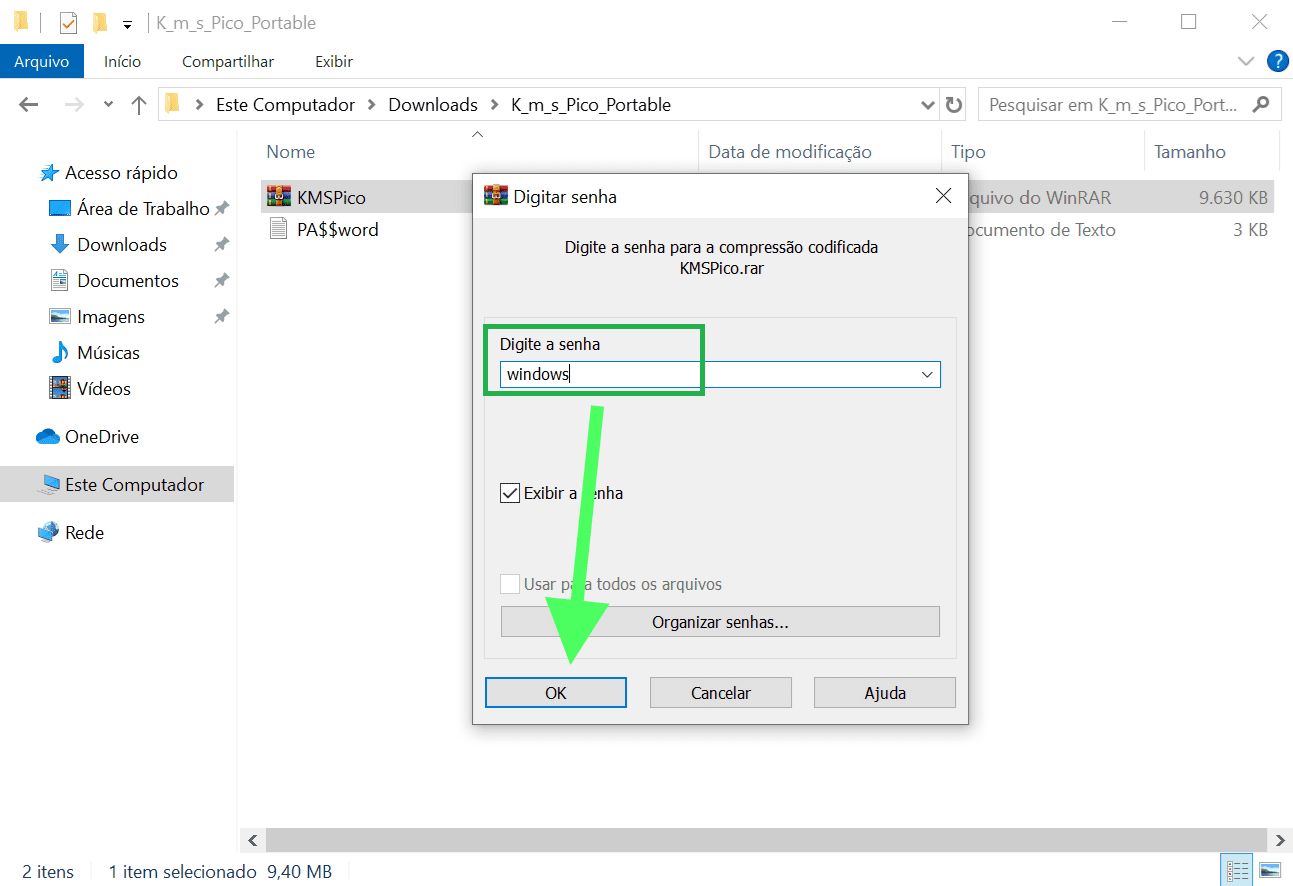Open the Compartilhar ribbon tab
This screenshot has width=1293, height=886.
click(227, 62)
